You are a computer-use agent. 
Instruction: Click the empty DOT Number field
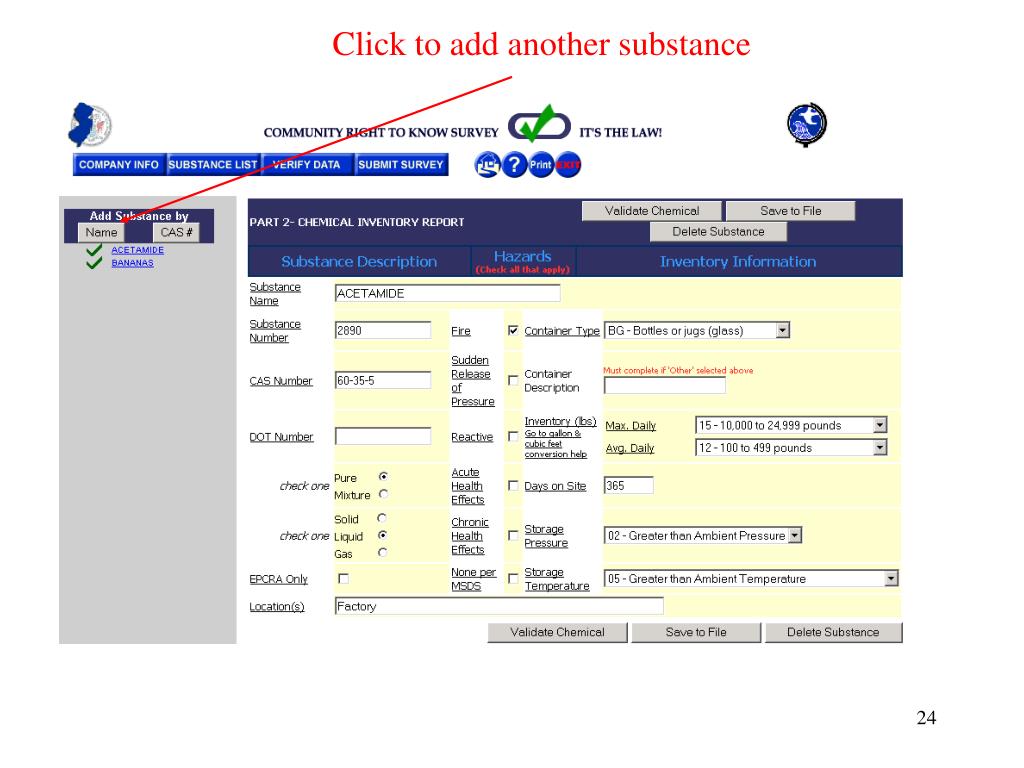383,436
